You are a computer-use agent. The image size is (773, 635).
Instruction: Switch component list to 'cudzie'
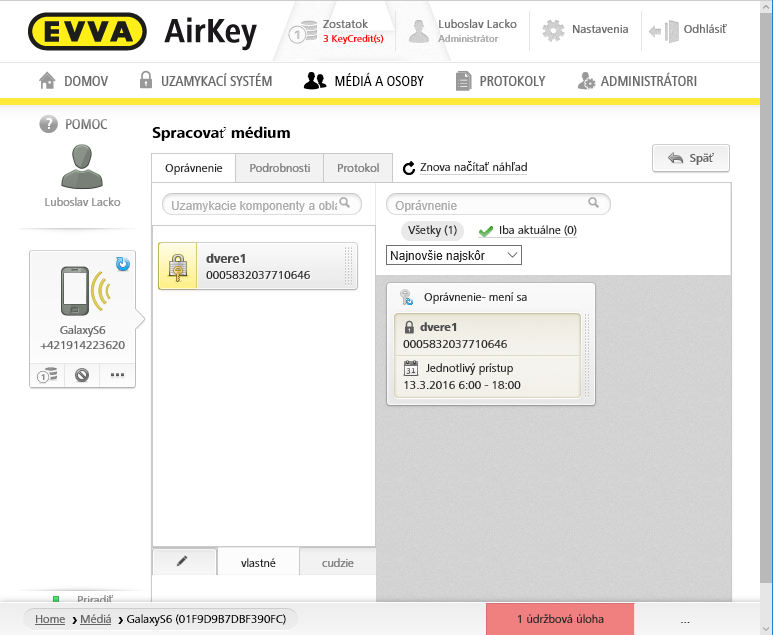[x=337, y=563]
